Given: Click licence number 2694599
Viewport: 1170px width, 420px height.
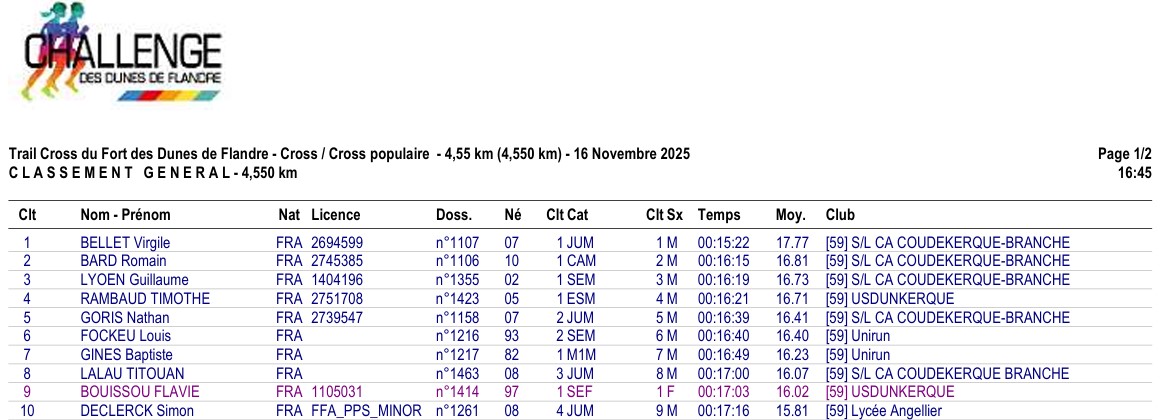Looking at the screenshot, I should [337, 242].
